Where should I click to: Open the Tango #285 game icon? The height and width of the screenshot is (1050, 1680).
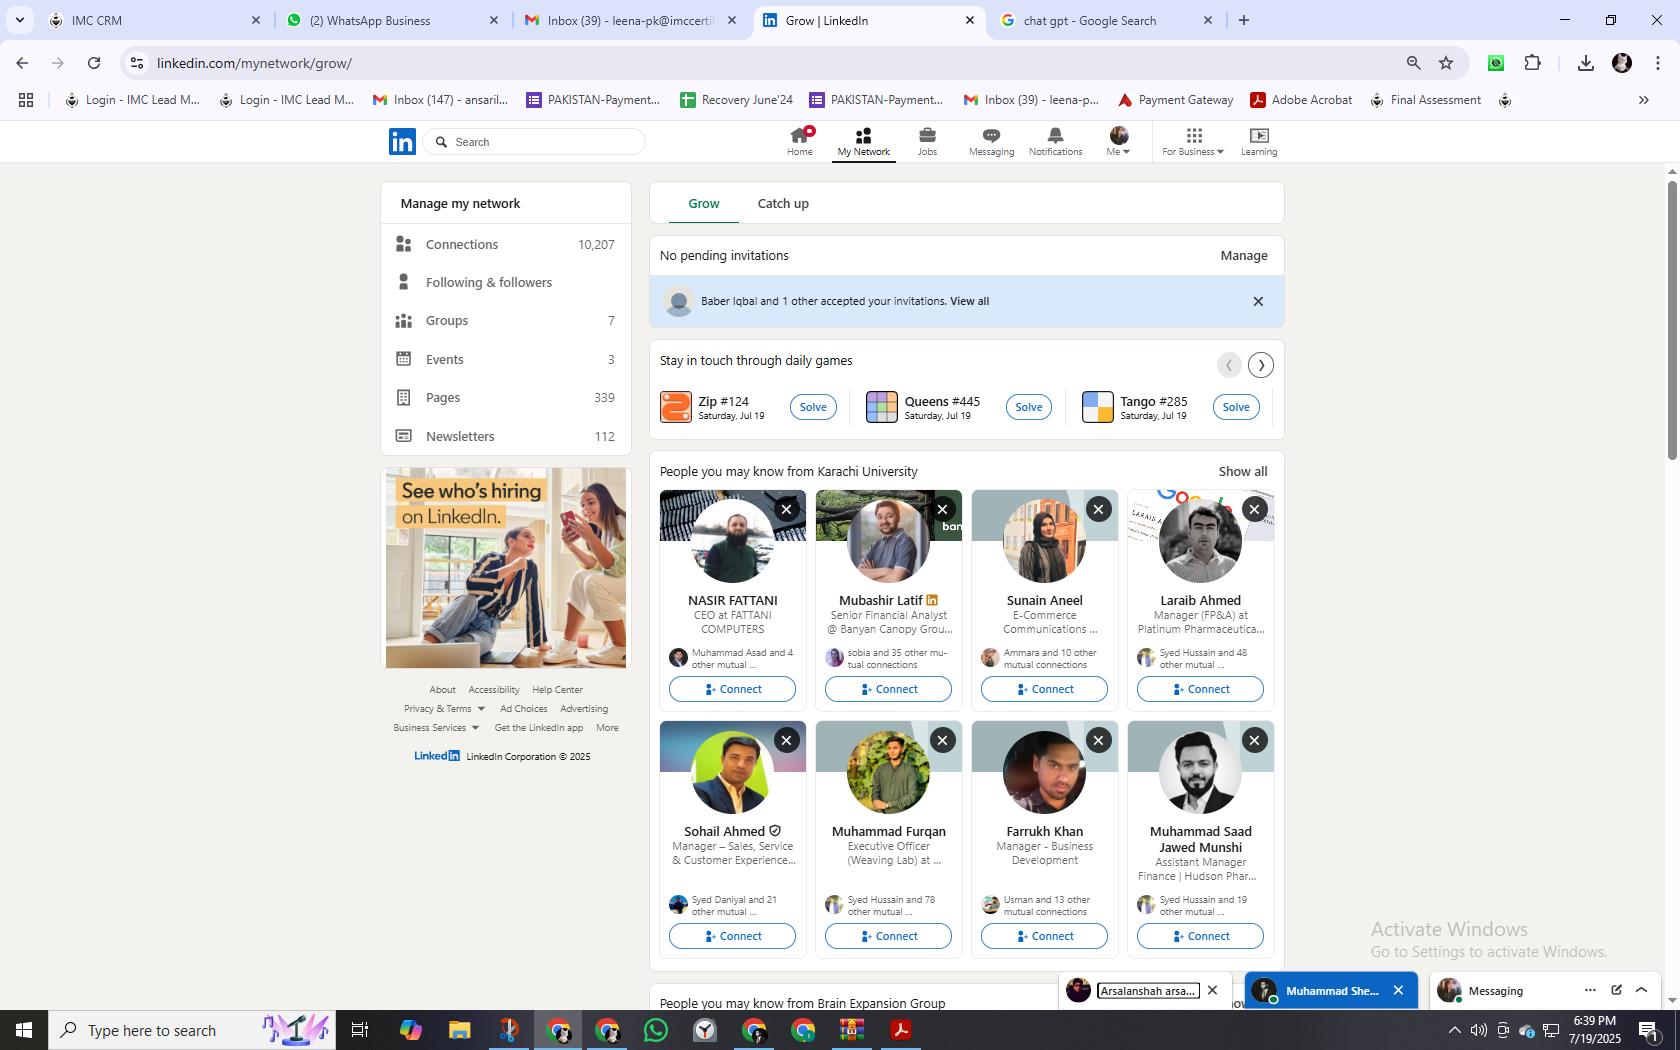(1098, 407)
